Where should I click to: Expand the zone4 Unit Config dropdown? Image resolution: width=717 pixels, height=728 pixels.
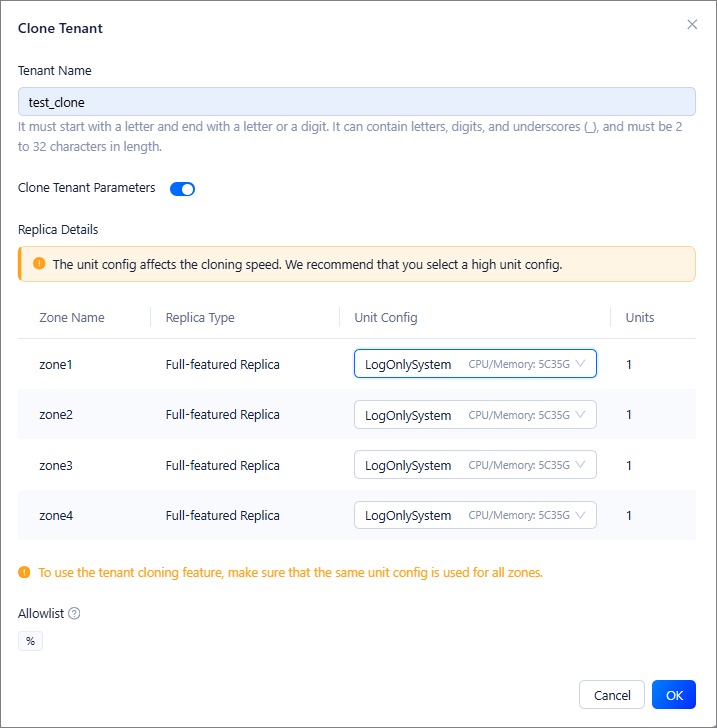click(475, 515)
